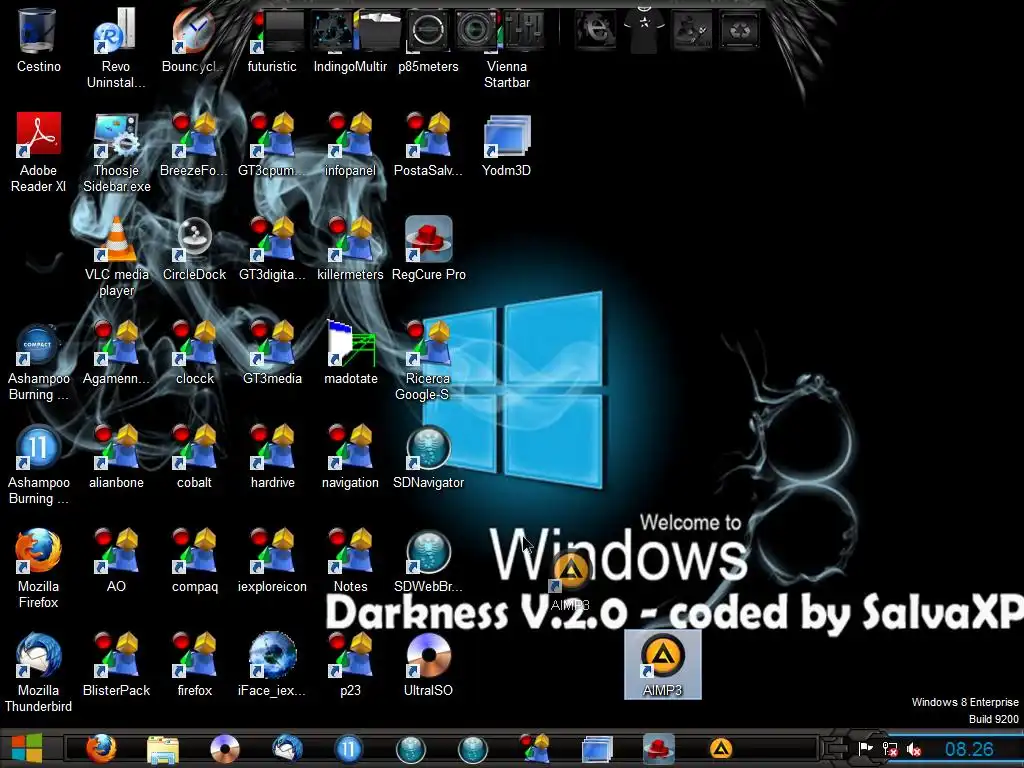
Task: Select the clocck desktop shortcut
Action: click(194, 352)
